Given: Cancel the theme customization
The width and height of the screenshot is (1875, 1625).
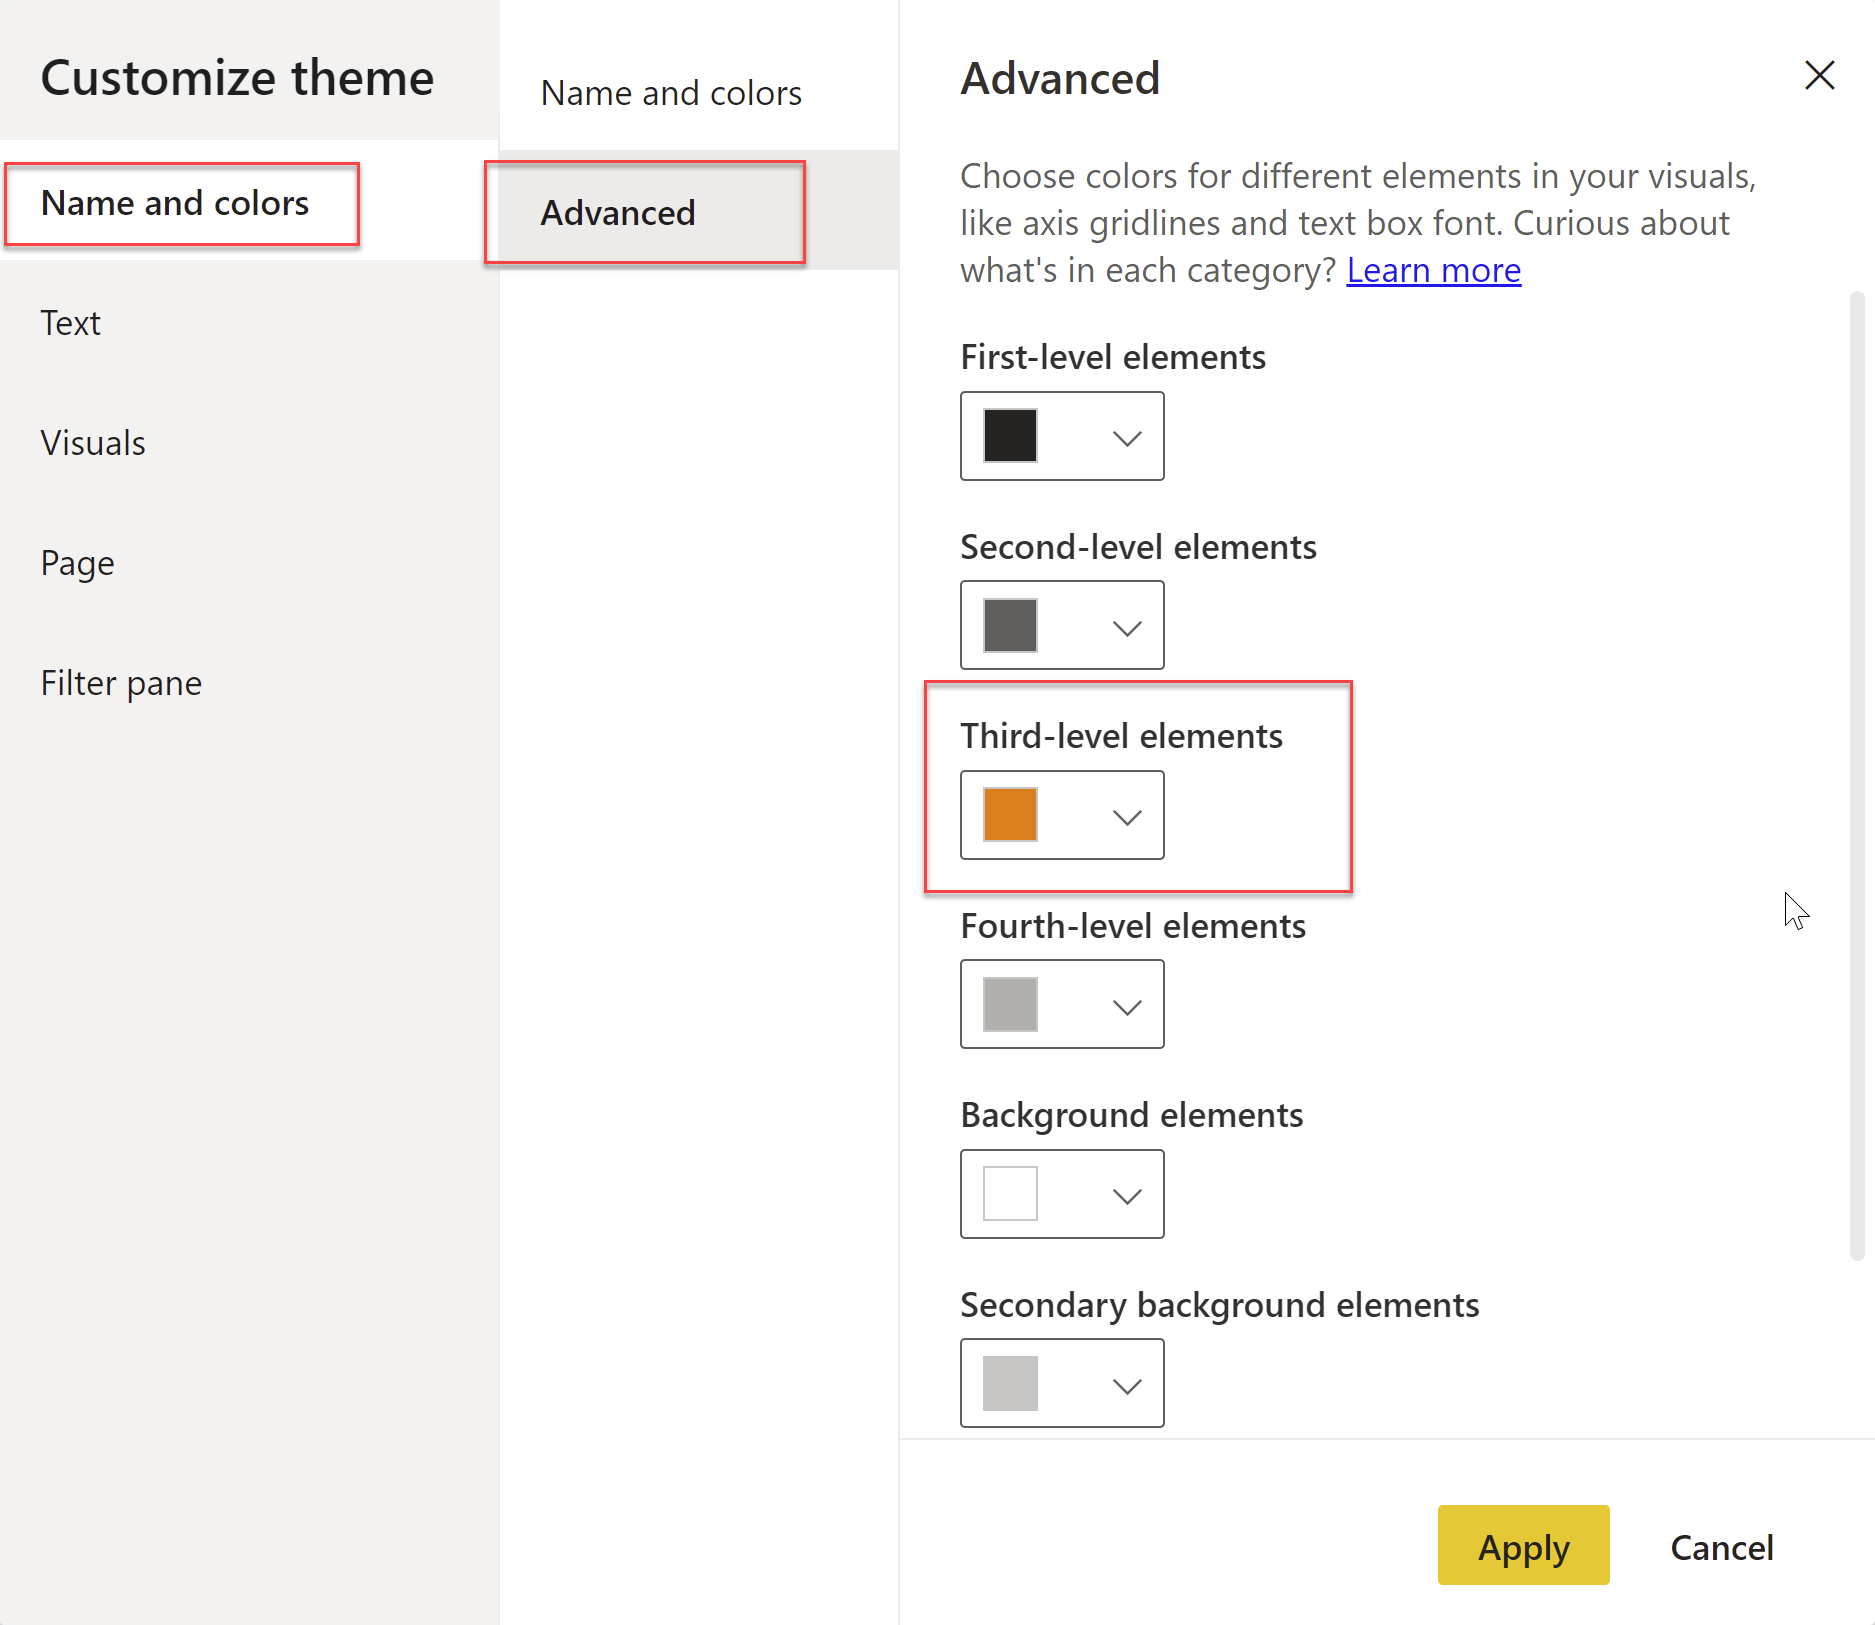Looking at the screenshot, I should pyautogui.click(x=1722, y=1547).
